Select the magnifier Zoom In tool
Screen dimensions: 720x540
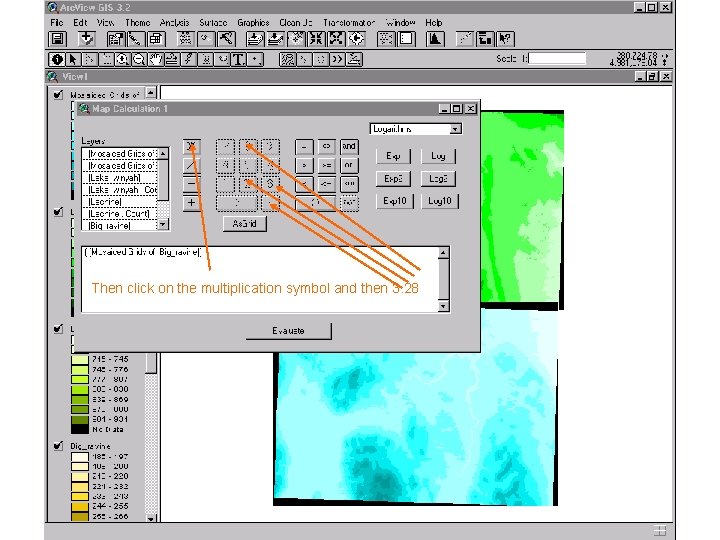(122, 59)
